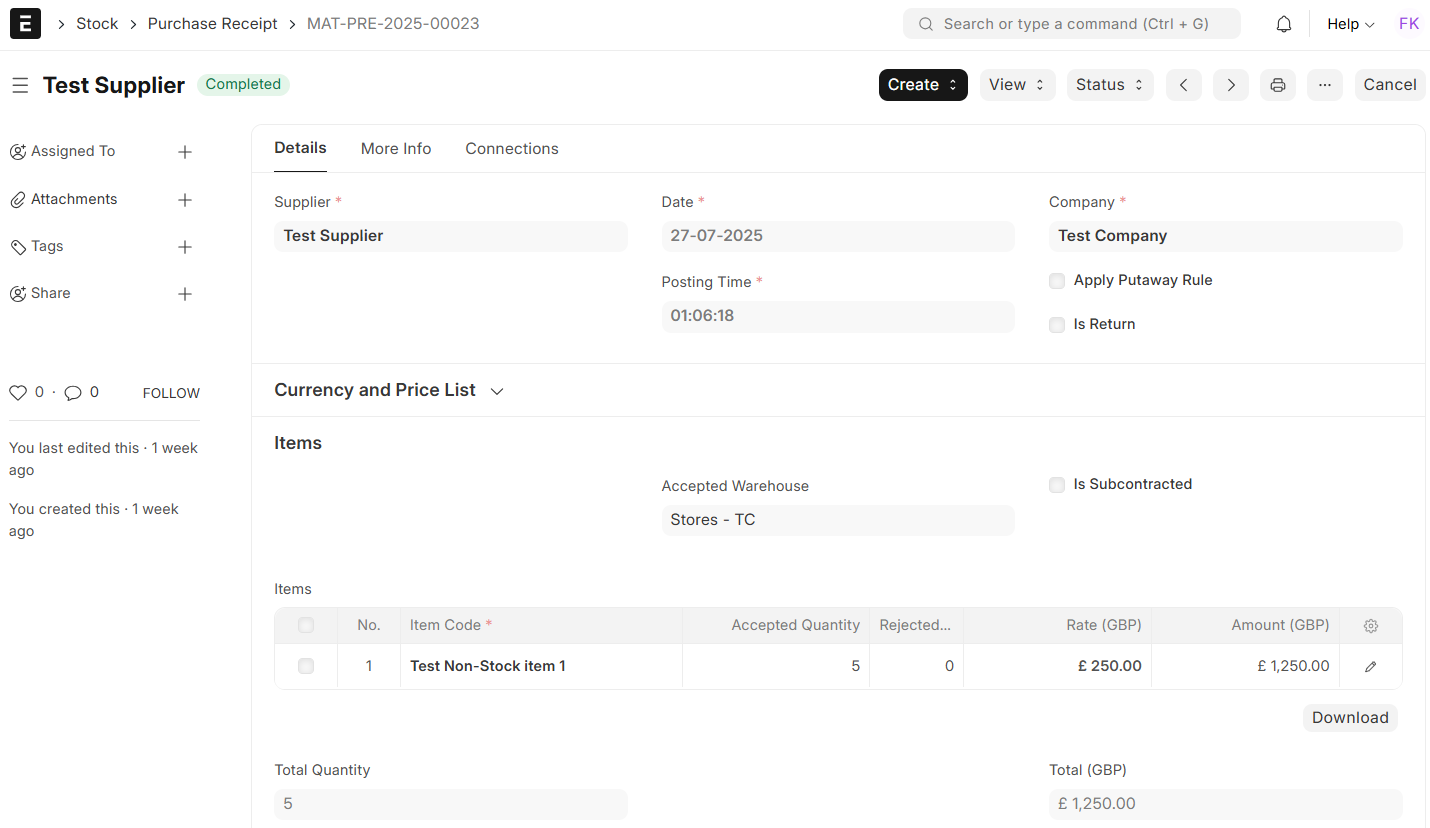
Task: Open the Create dropdown button
Action: pyautogui.click(x=922, y=85)
